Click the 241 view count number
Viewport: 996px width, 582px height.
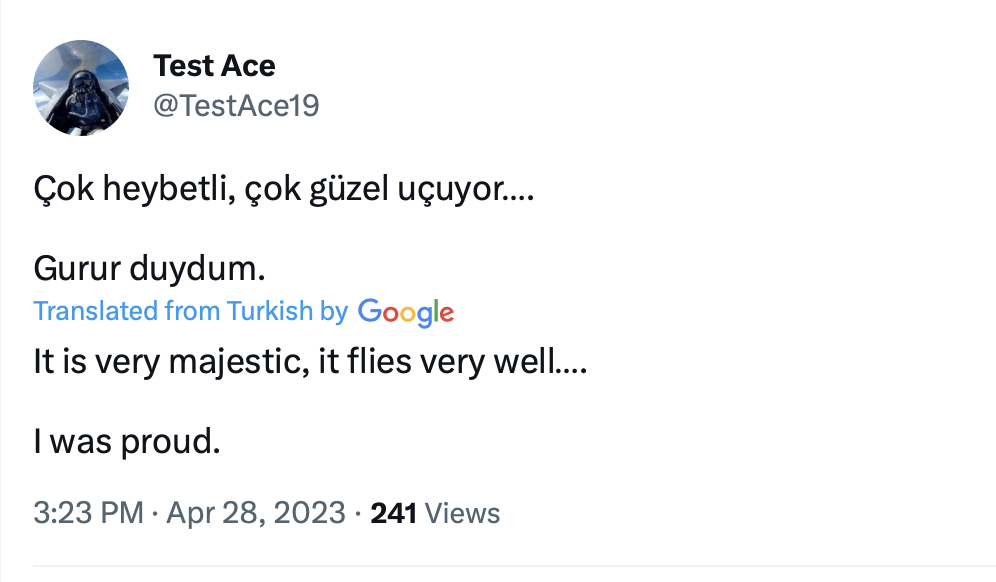[394, 514]
